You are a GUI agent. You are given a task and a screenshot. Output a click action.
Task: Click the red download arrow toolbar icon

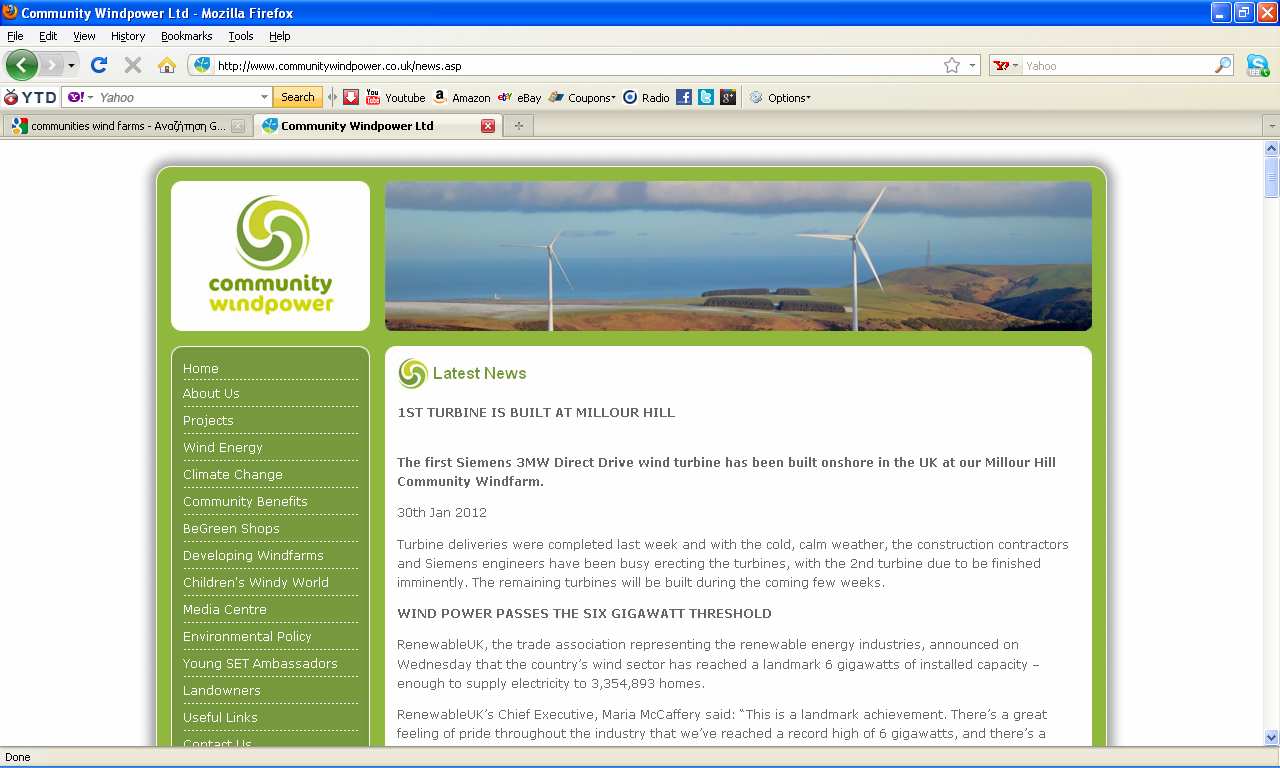click(351, 97)
